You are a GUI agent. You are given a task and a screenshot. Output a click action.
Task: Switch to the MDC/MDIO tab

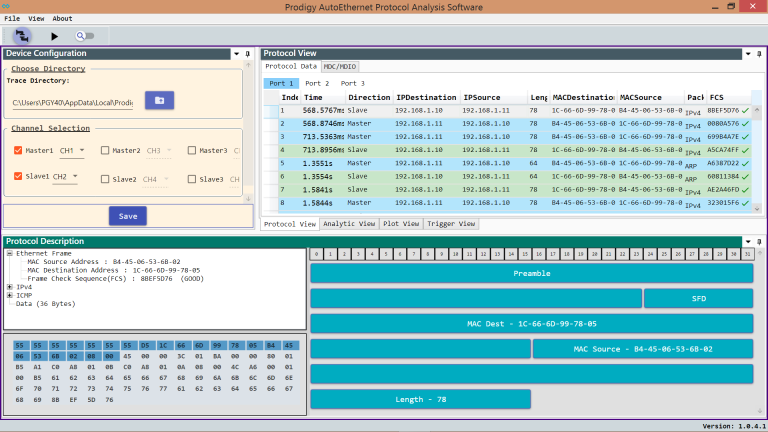click(340, 67)
